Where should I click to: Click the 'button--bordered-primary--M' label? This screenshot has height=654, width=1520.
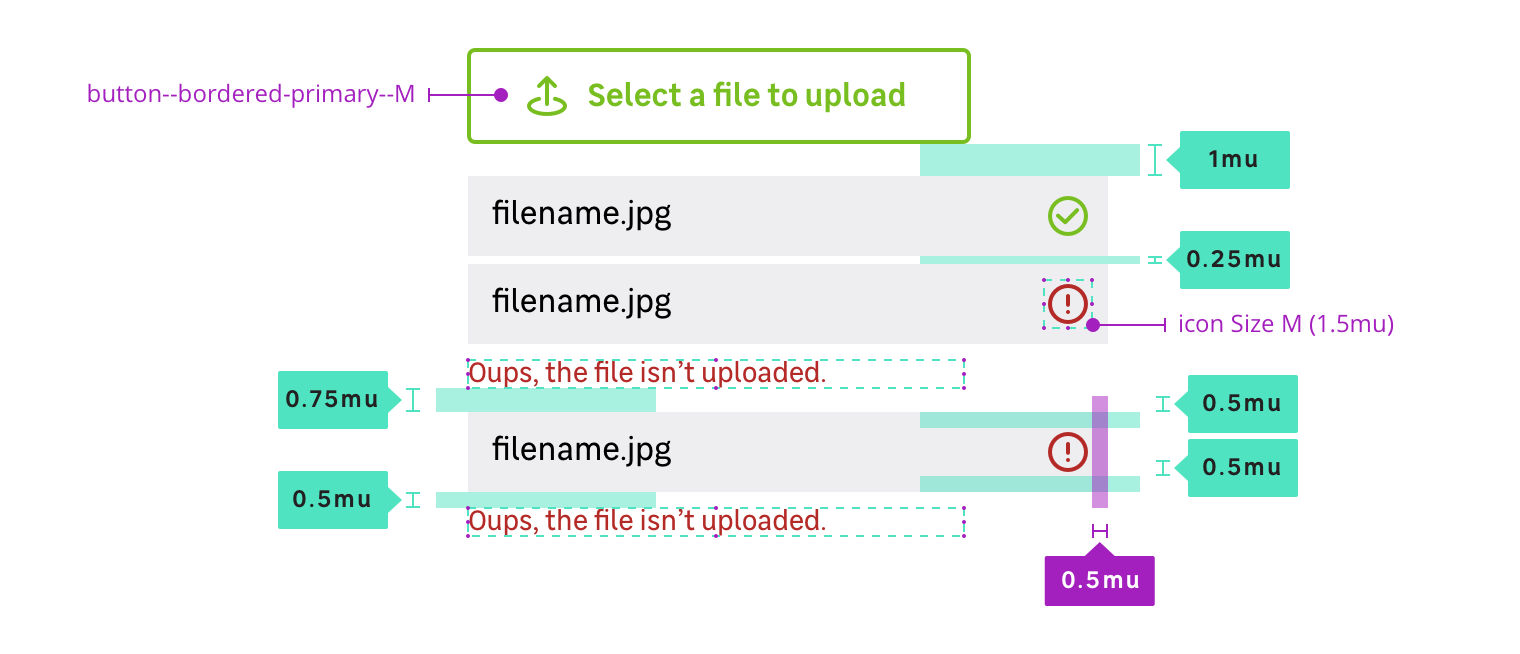click(253, 94)
